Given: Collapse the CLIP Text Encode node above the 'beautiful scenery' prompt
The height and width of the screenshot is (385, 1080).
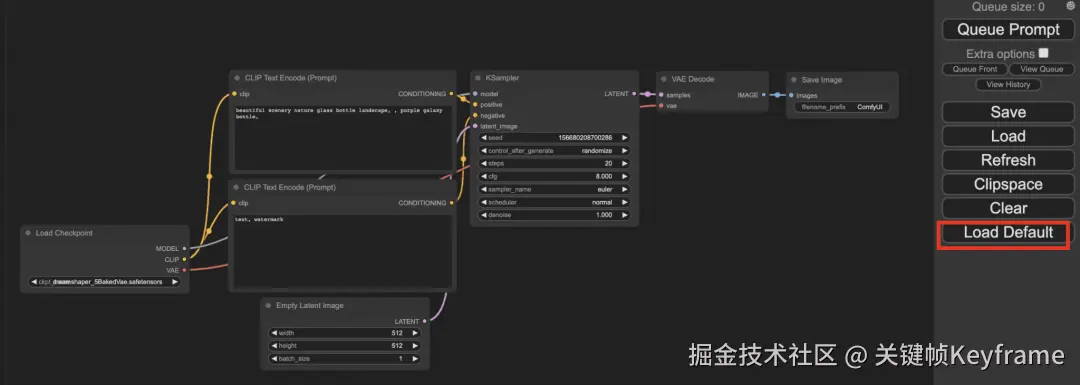Looking at the screenshot, I should click(237, 79).
